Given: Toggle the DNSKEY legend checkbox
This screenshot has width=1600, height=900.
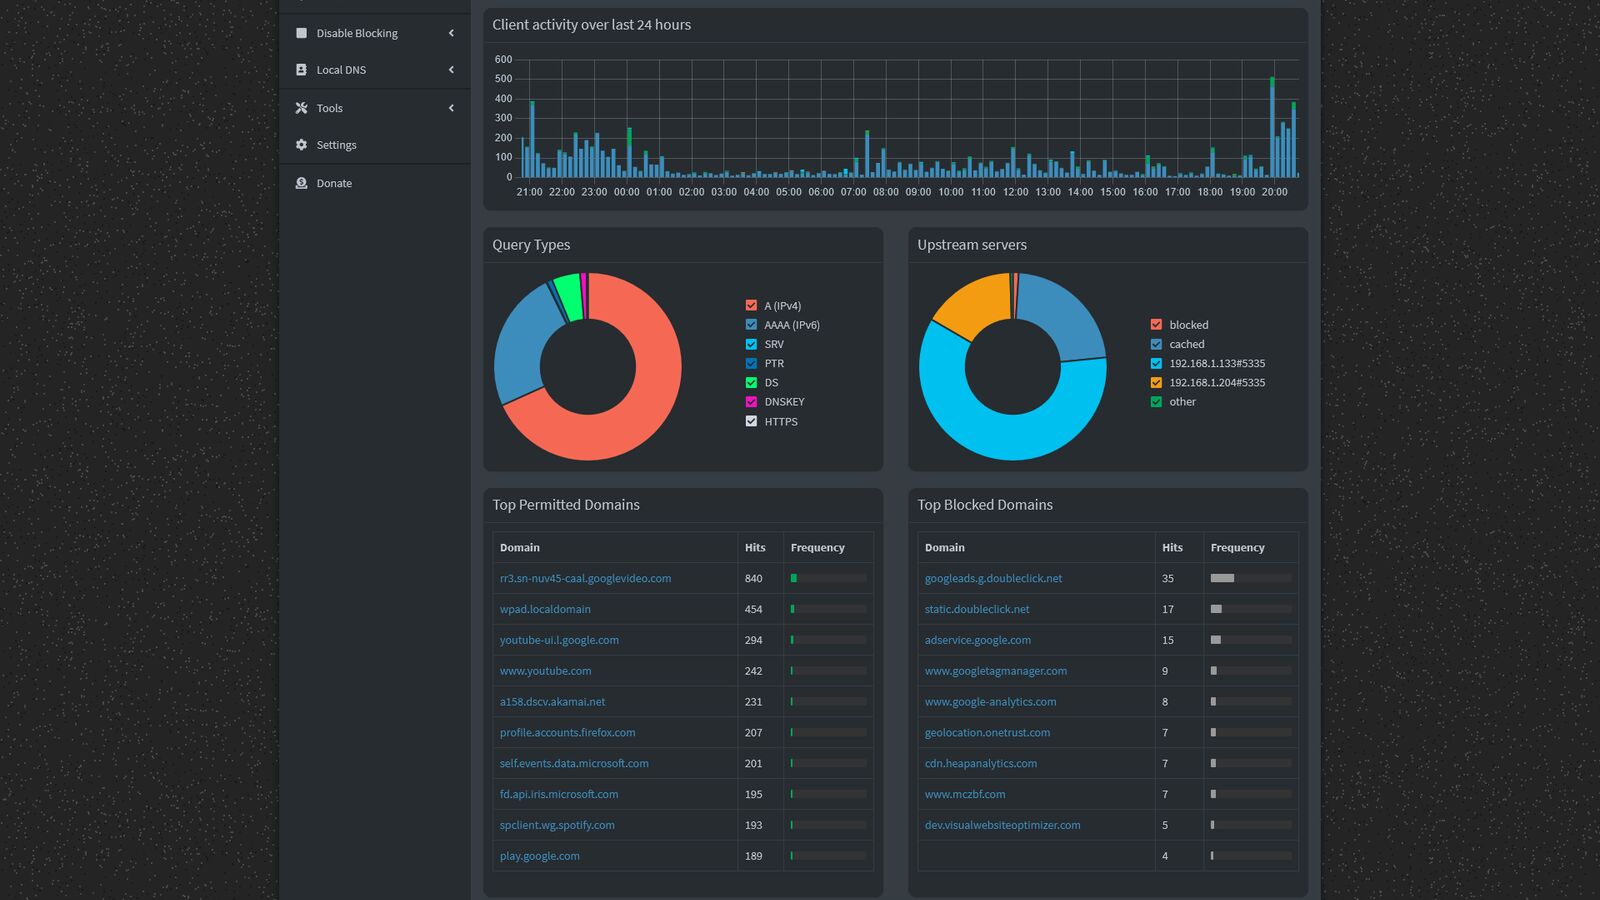Looking at the screenshot, I should coord(751,401).
